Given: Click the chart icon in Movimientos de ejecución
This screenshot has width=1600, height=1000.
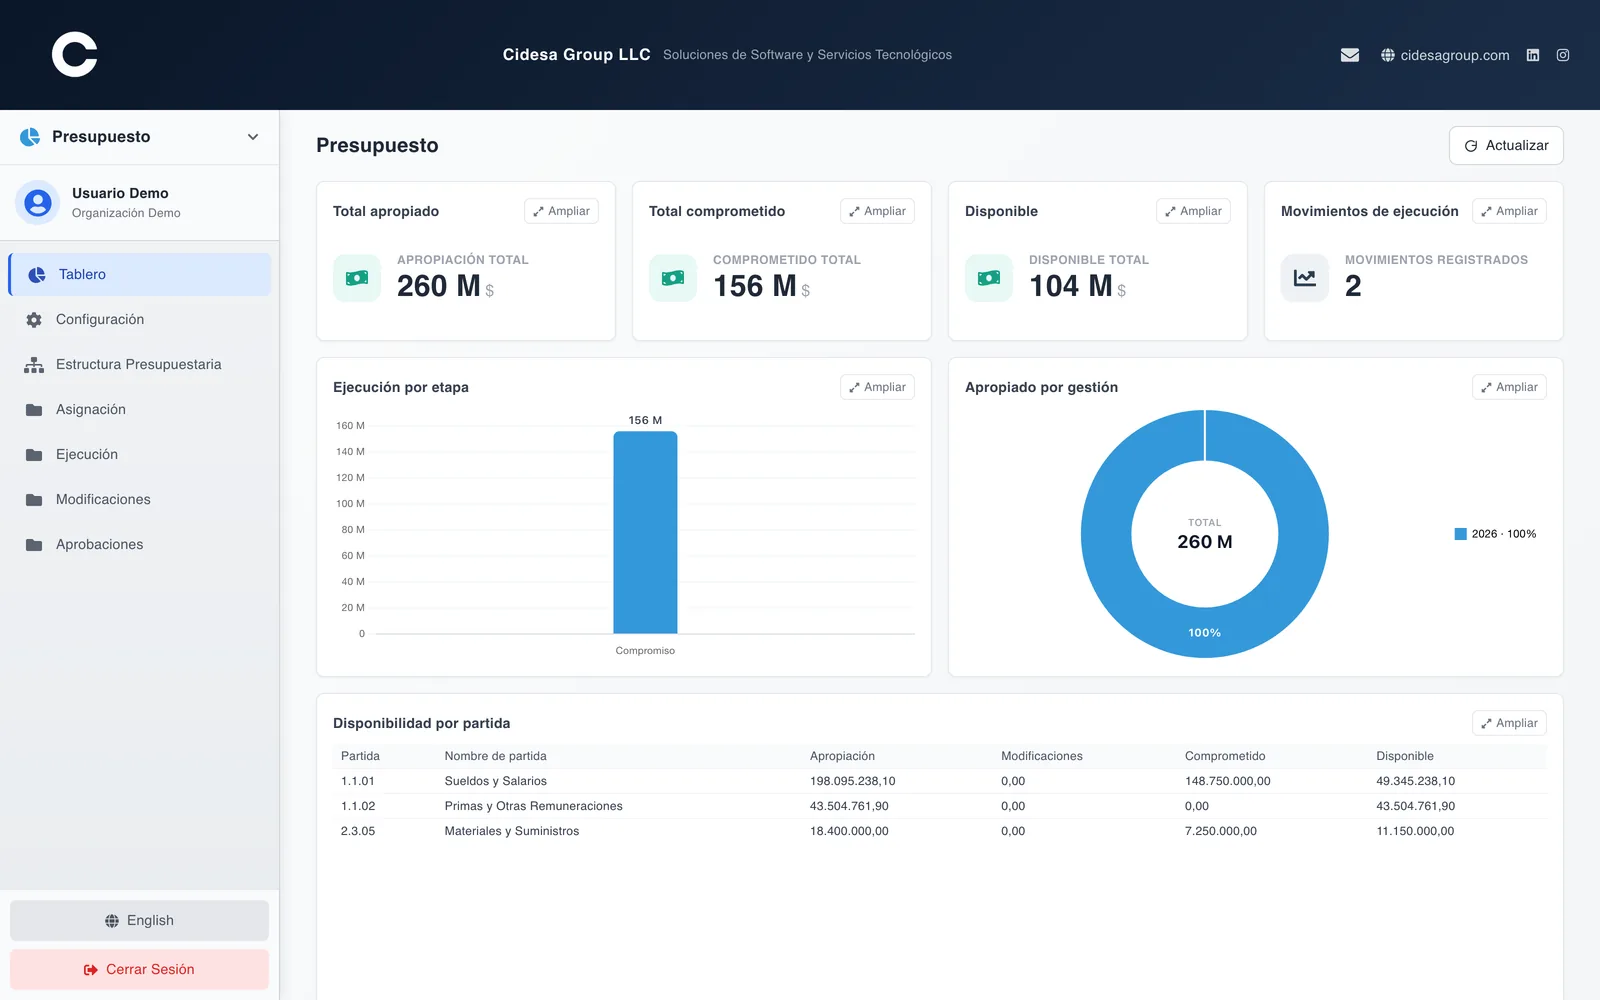Looking at the screenshot, I should pyautogui.click(x=1305, y=278).
